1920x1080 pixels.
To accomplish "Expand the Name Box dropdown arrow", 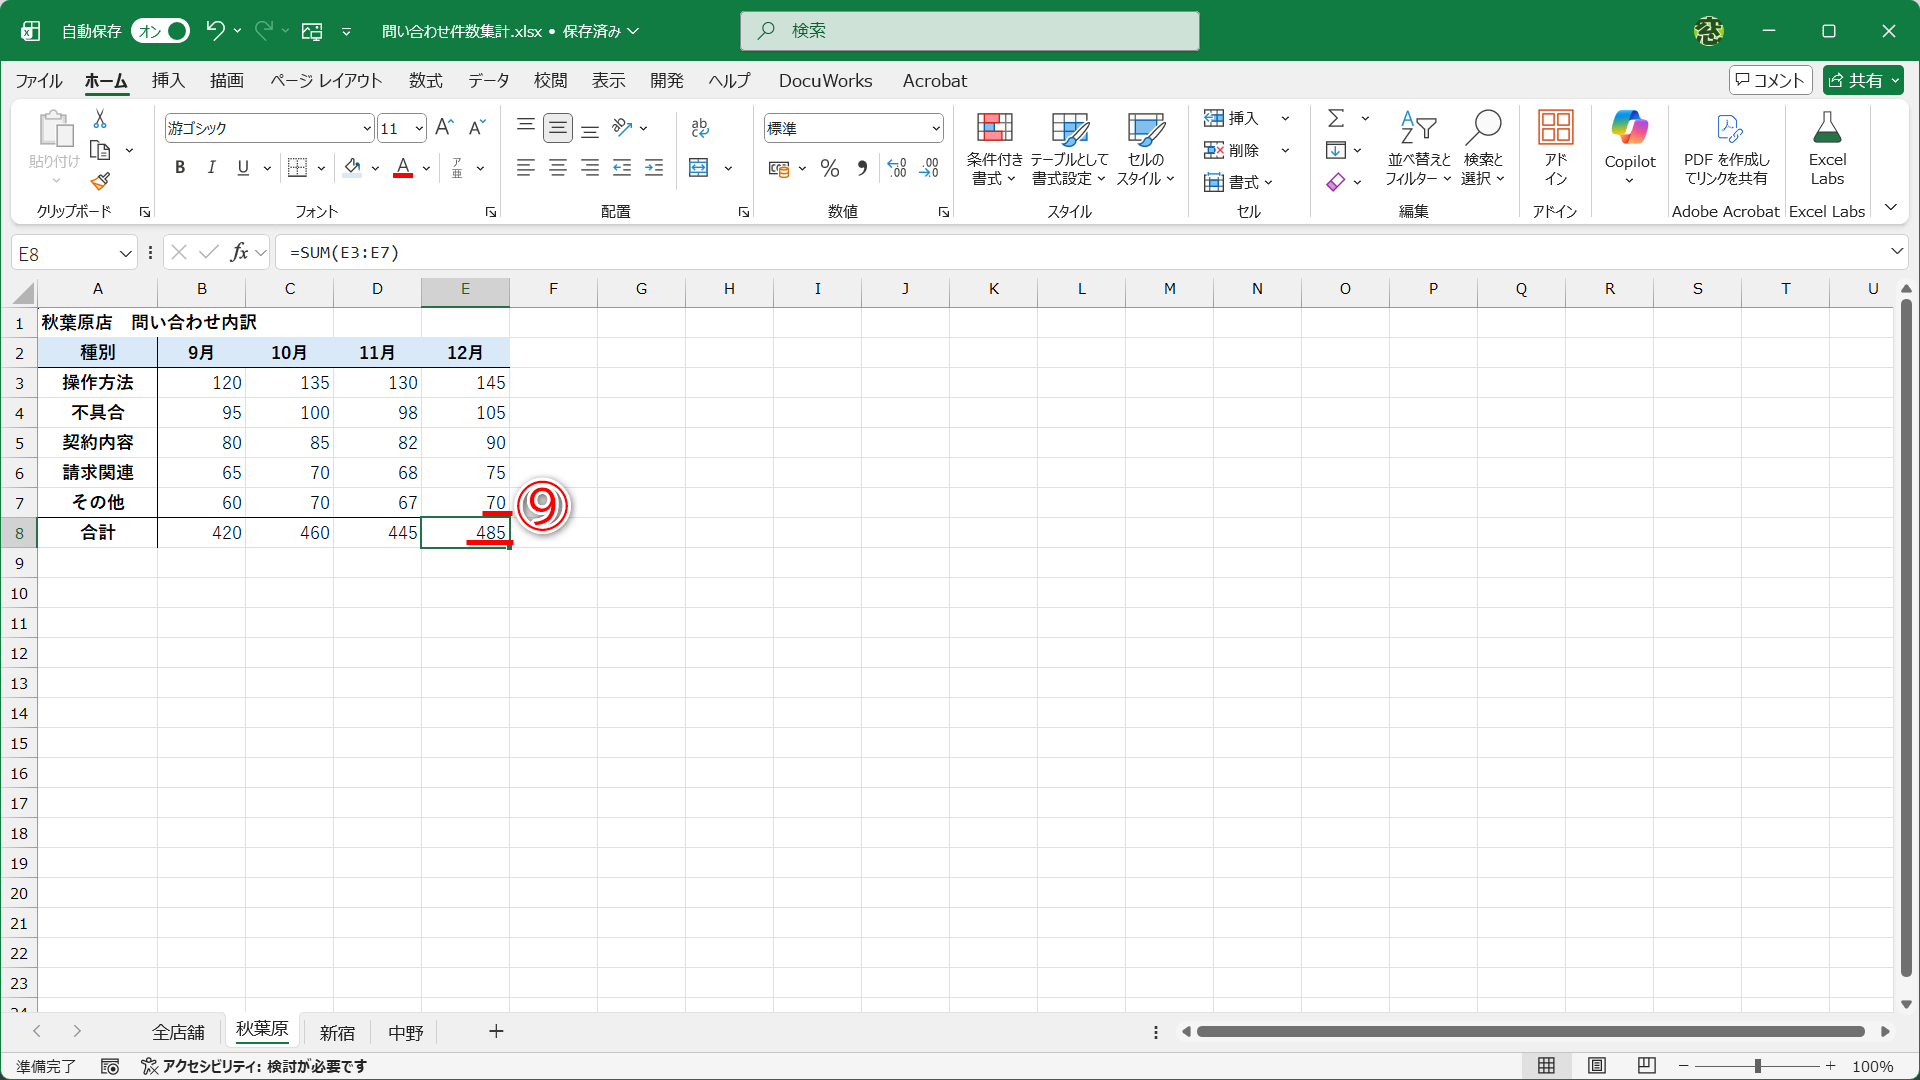I will pyautogui.click(x=126, y=253).
